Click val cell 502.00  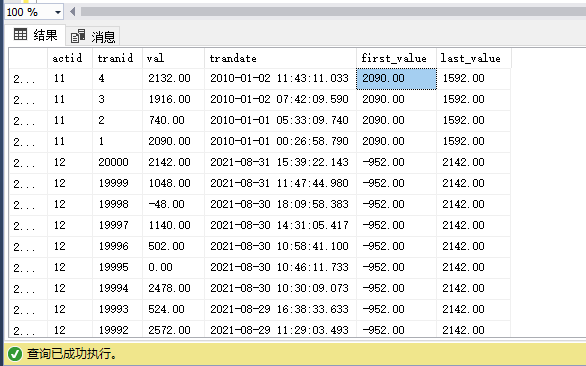click(x=173, y=246)
